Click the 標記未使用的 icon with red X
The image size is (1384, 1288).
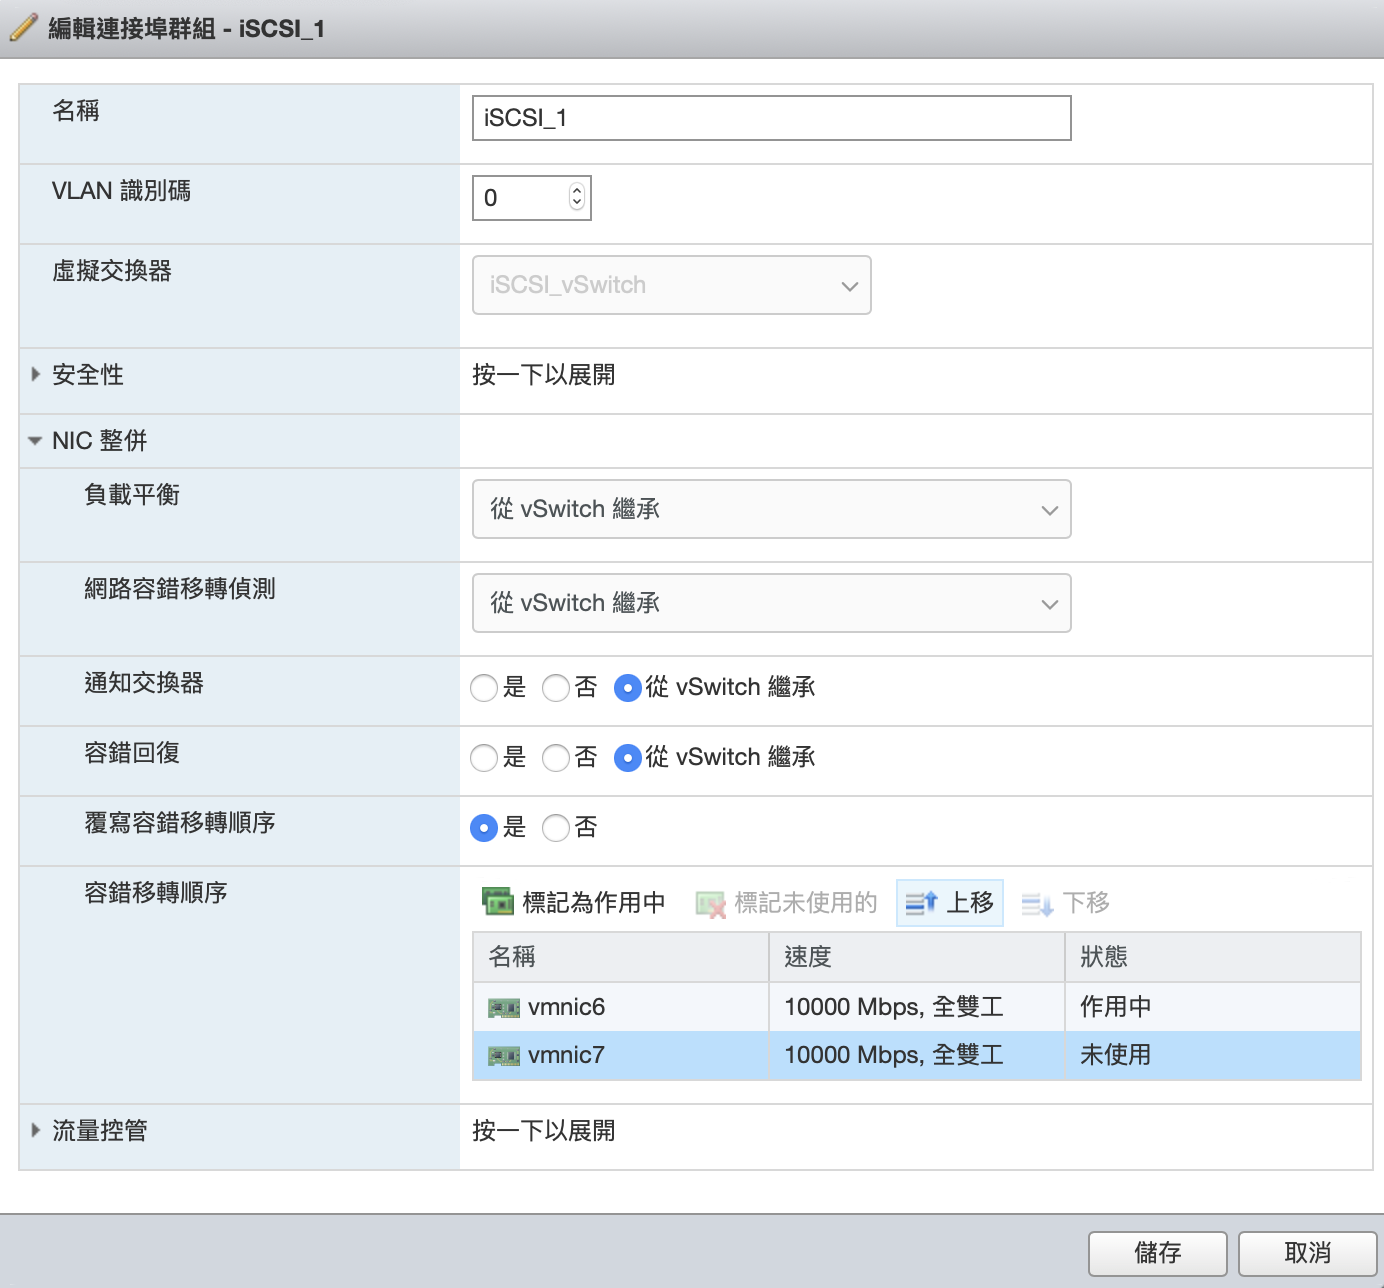pyautogui.click(x=710, y=904)
